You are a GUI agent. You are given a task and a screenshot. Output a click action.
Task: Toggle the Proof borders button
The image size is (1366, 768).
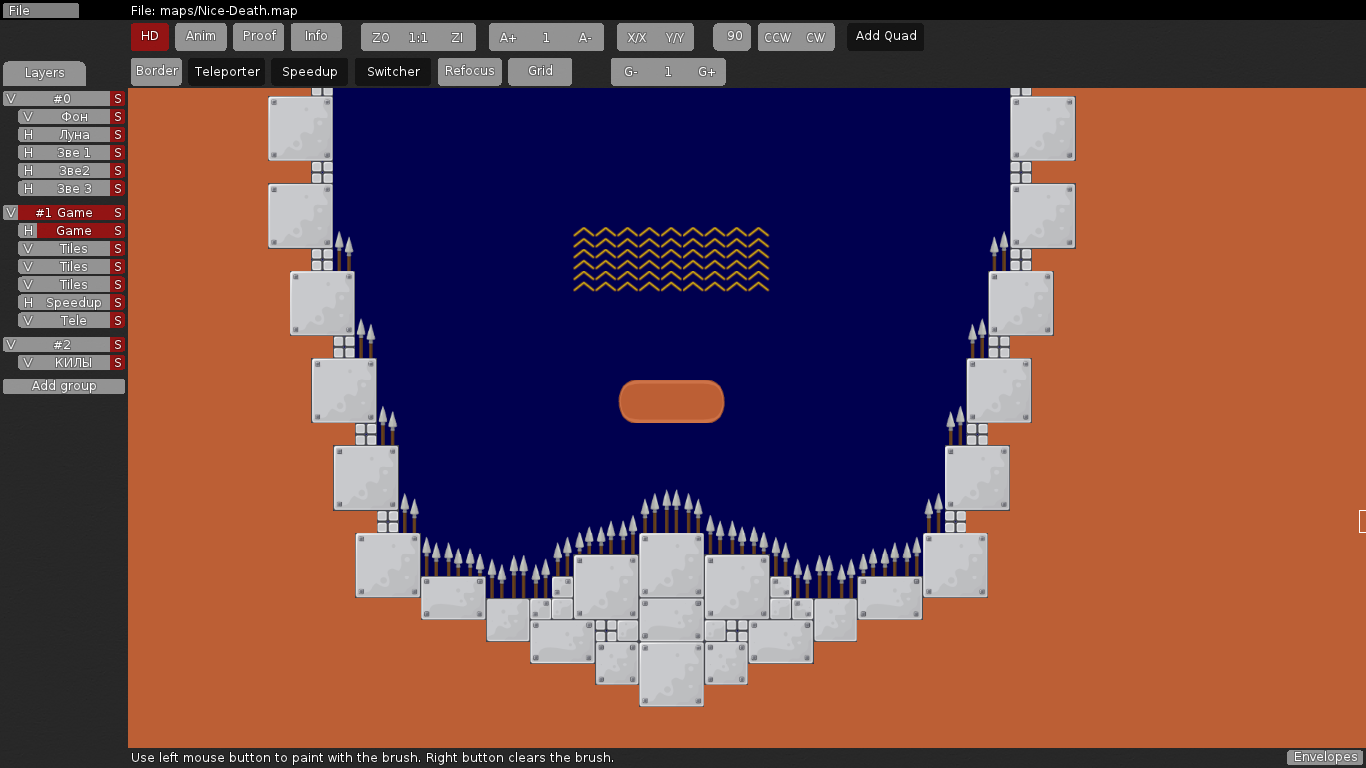point(259,37)
